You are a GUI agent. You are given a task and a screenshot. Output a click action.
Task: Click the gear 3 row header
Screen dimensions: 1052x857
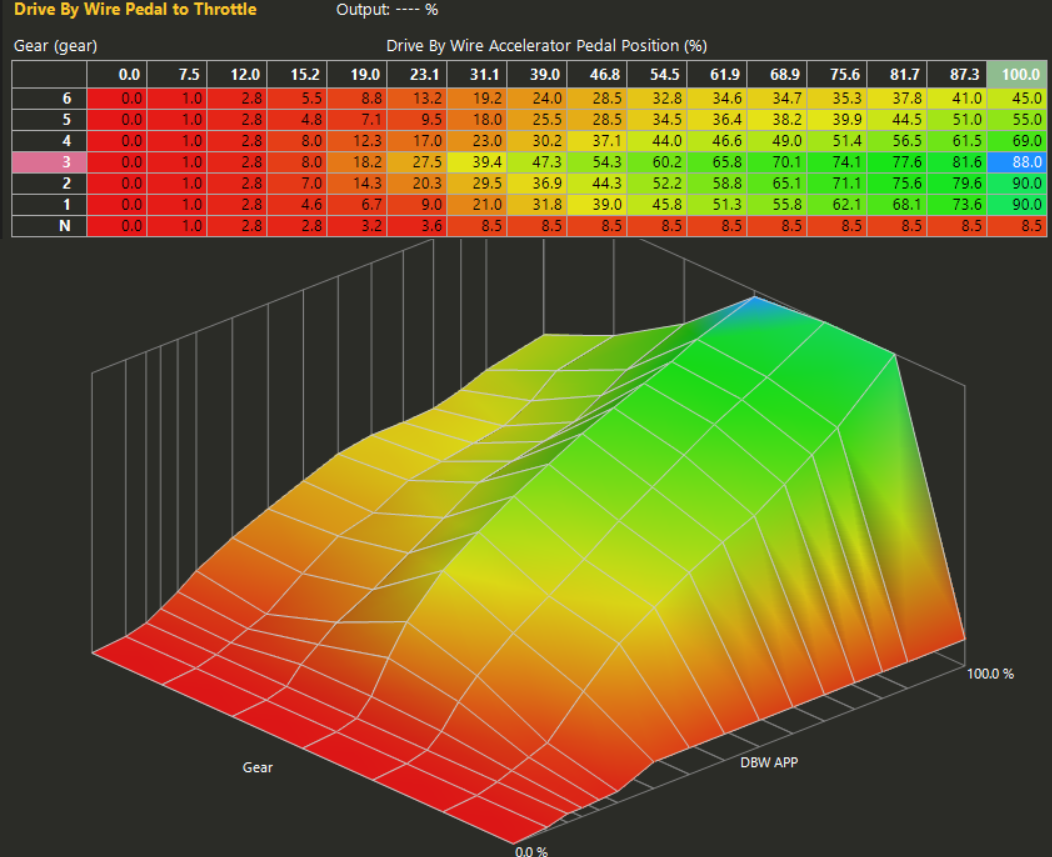point(50,161)
